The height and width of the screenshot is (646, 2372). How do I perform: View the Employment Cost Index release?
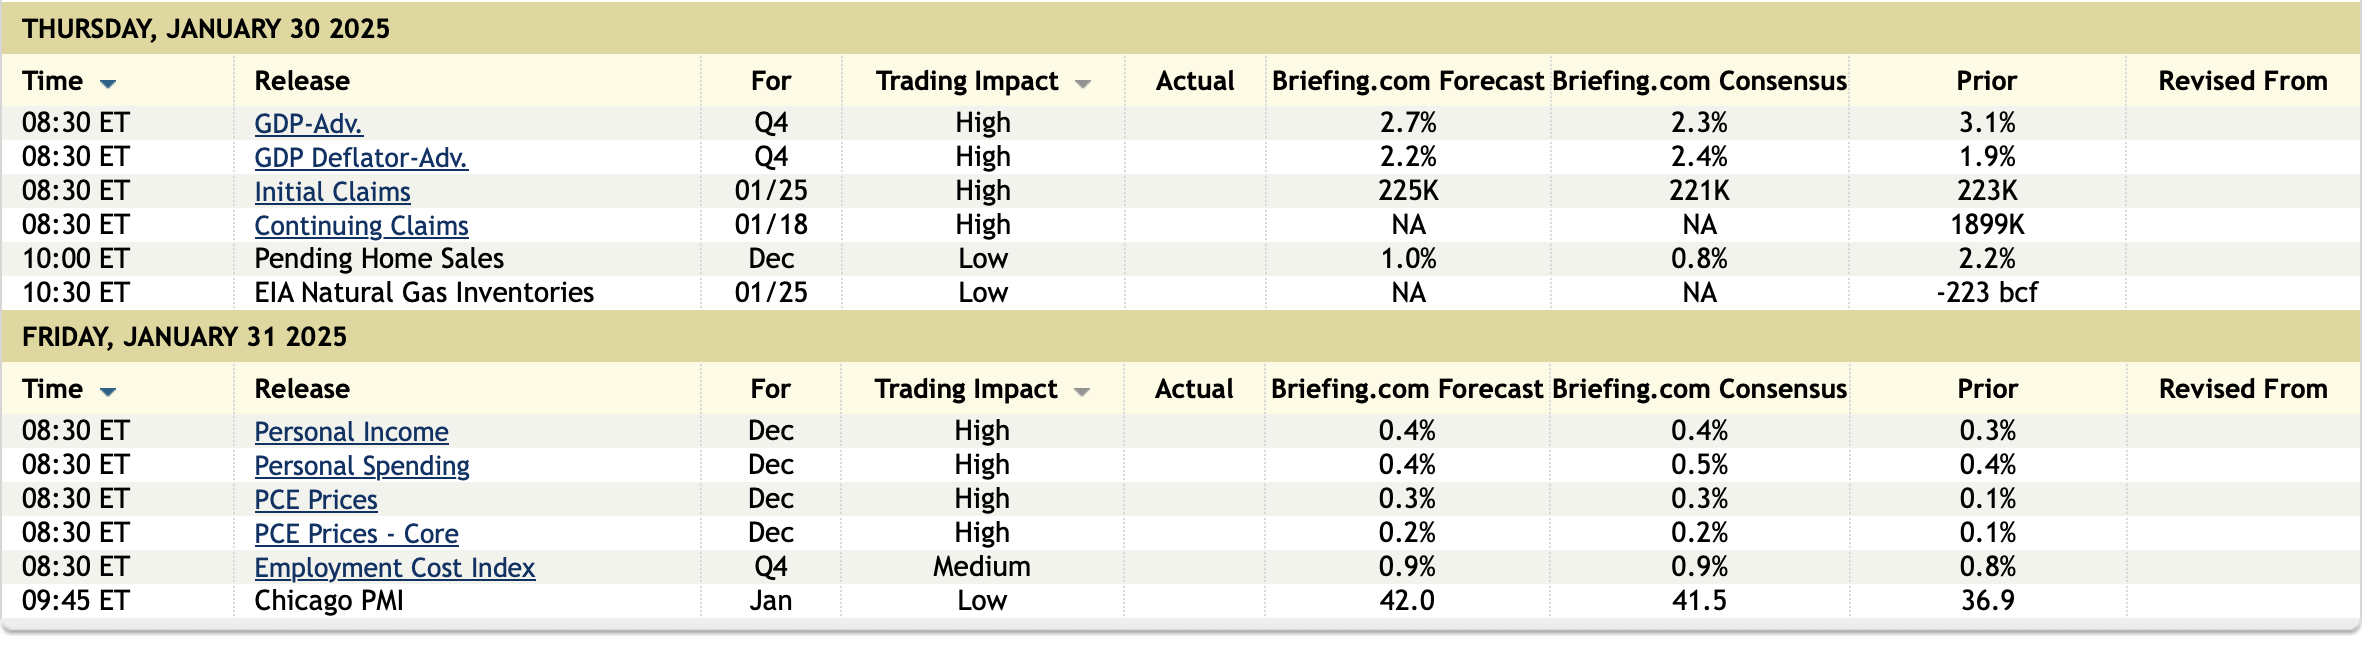click(x=394, y=568)
